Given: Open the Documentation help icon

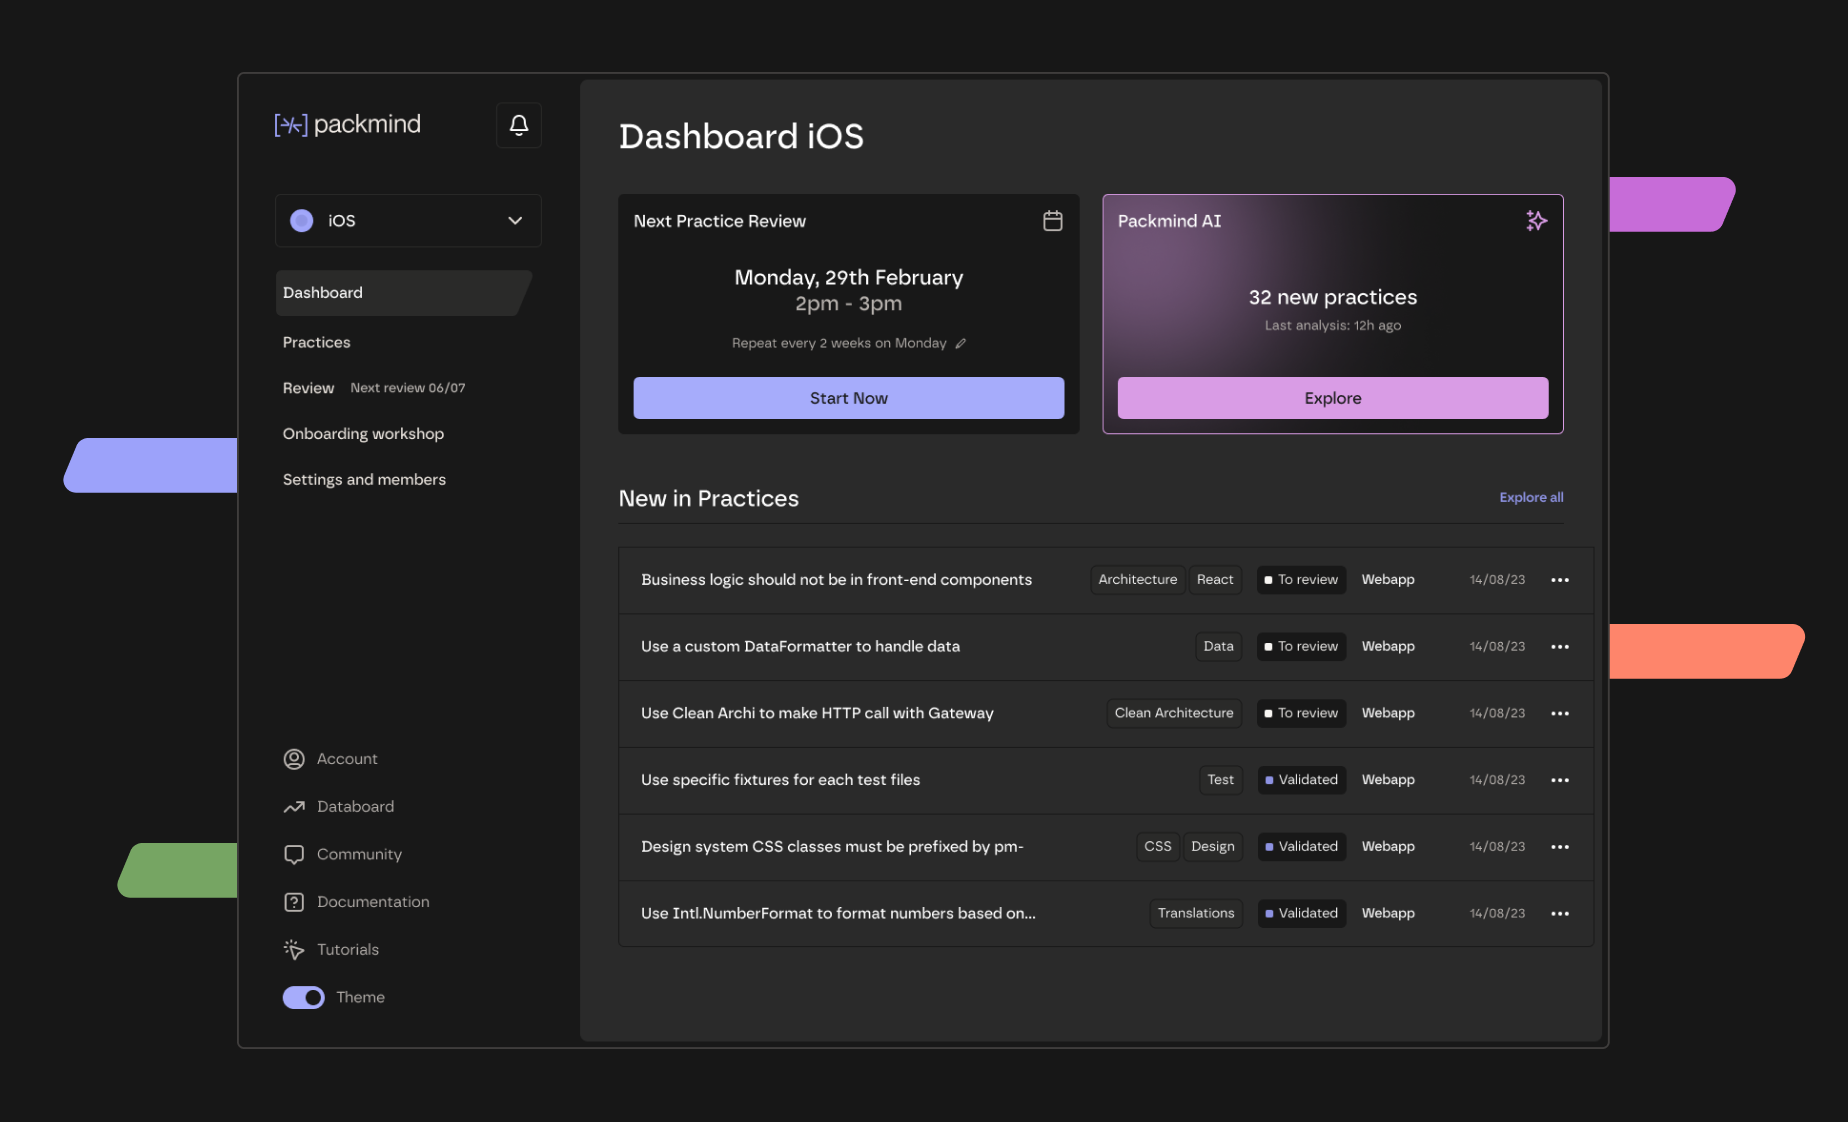Looking at the screenshot, I should 294,902.
